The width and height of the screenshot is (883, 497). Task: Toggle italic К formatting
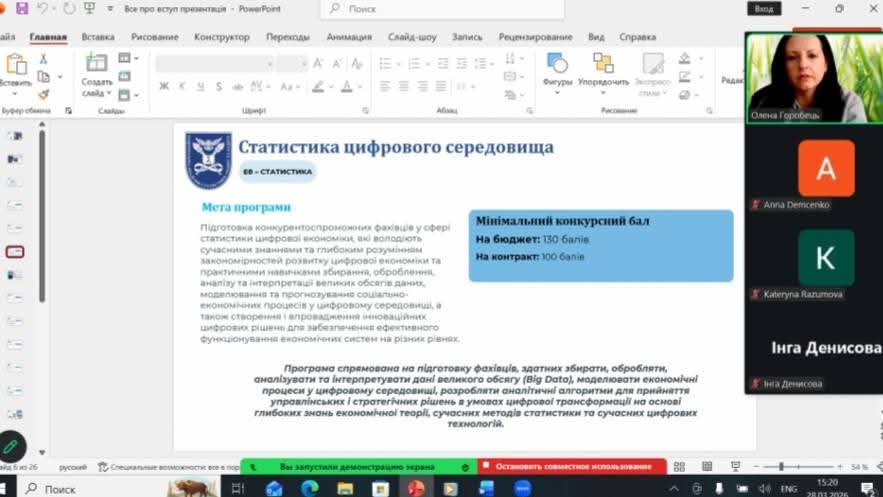[x=182, y=87]
